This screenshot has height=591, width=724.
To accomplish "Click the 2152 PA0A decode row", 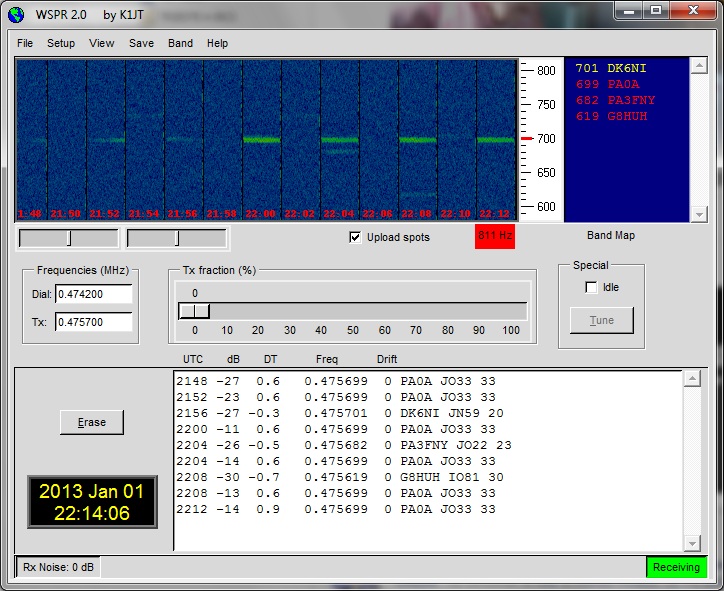I will [x=336, y=397].
